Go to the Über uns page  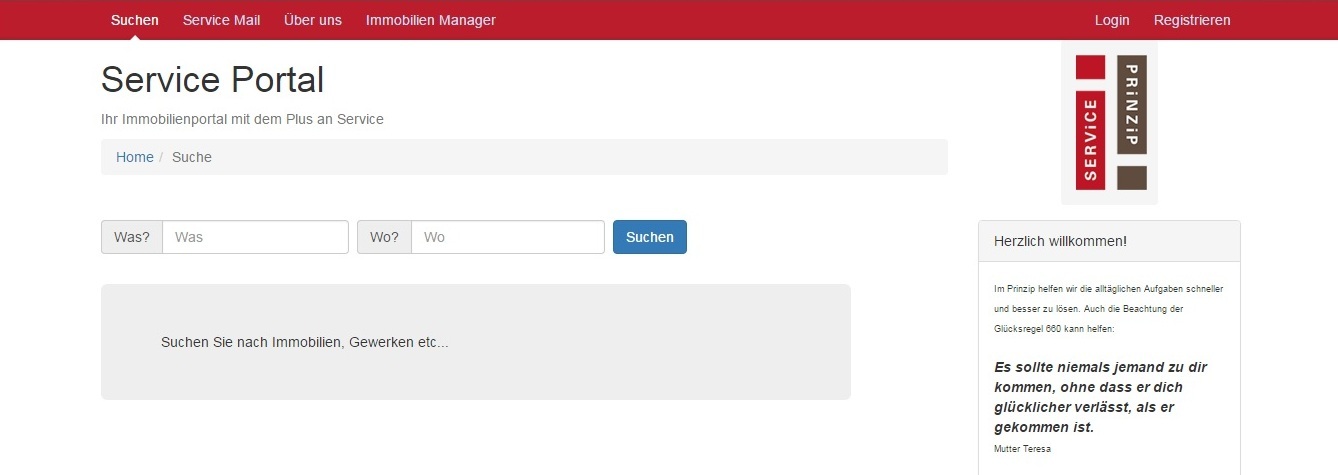[313, 20]
